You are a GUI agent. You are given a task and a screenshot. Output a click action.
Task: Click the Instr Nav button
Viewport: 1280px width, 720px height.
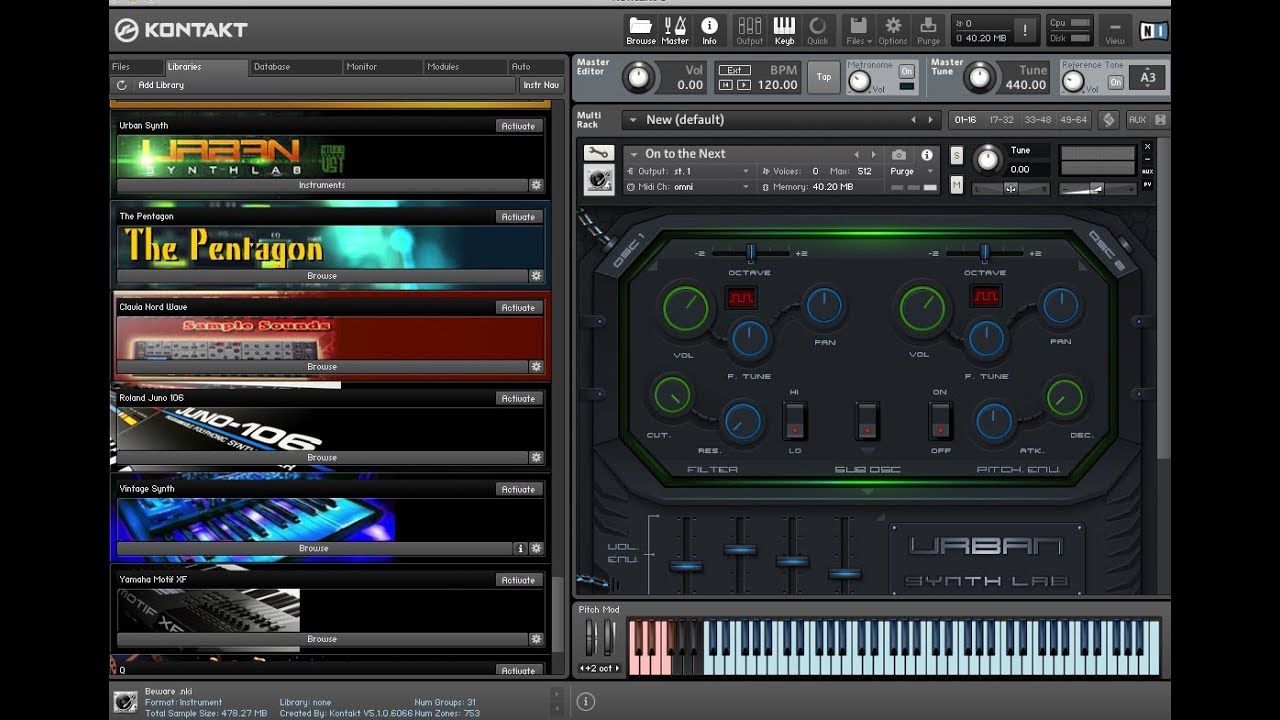pyautogui.click(x=541, y=85)
